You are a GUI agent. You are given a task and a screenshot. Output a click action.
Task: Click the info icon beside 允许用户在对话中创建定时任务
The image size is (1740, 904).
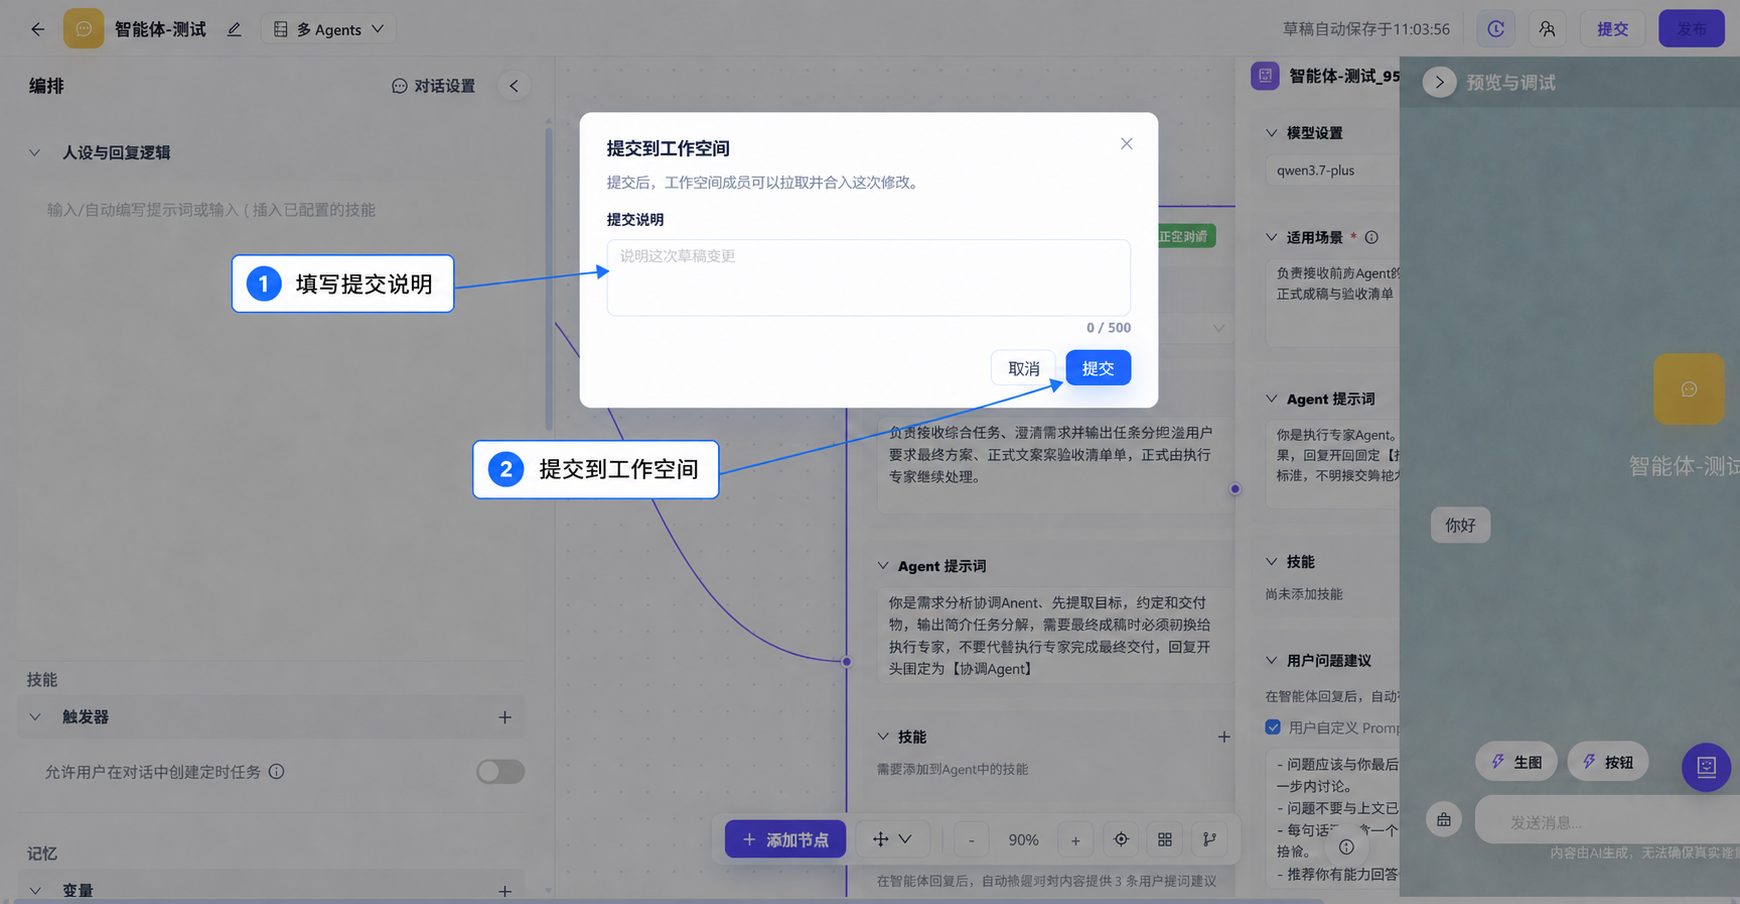(x=277, y=772)
